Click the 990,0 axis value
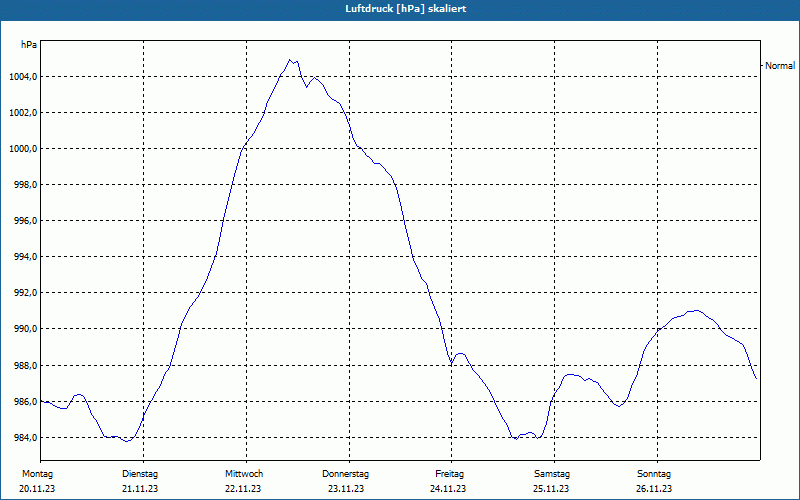 [x=25, y=329]
